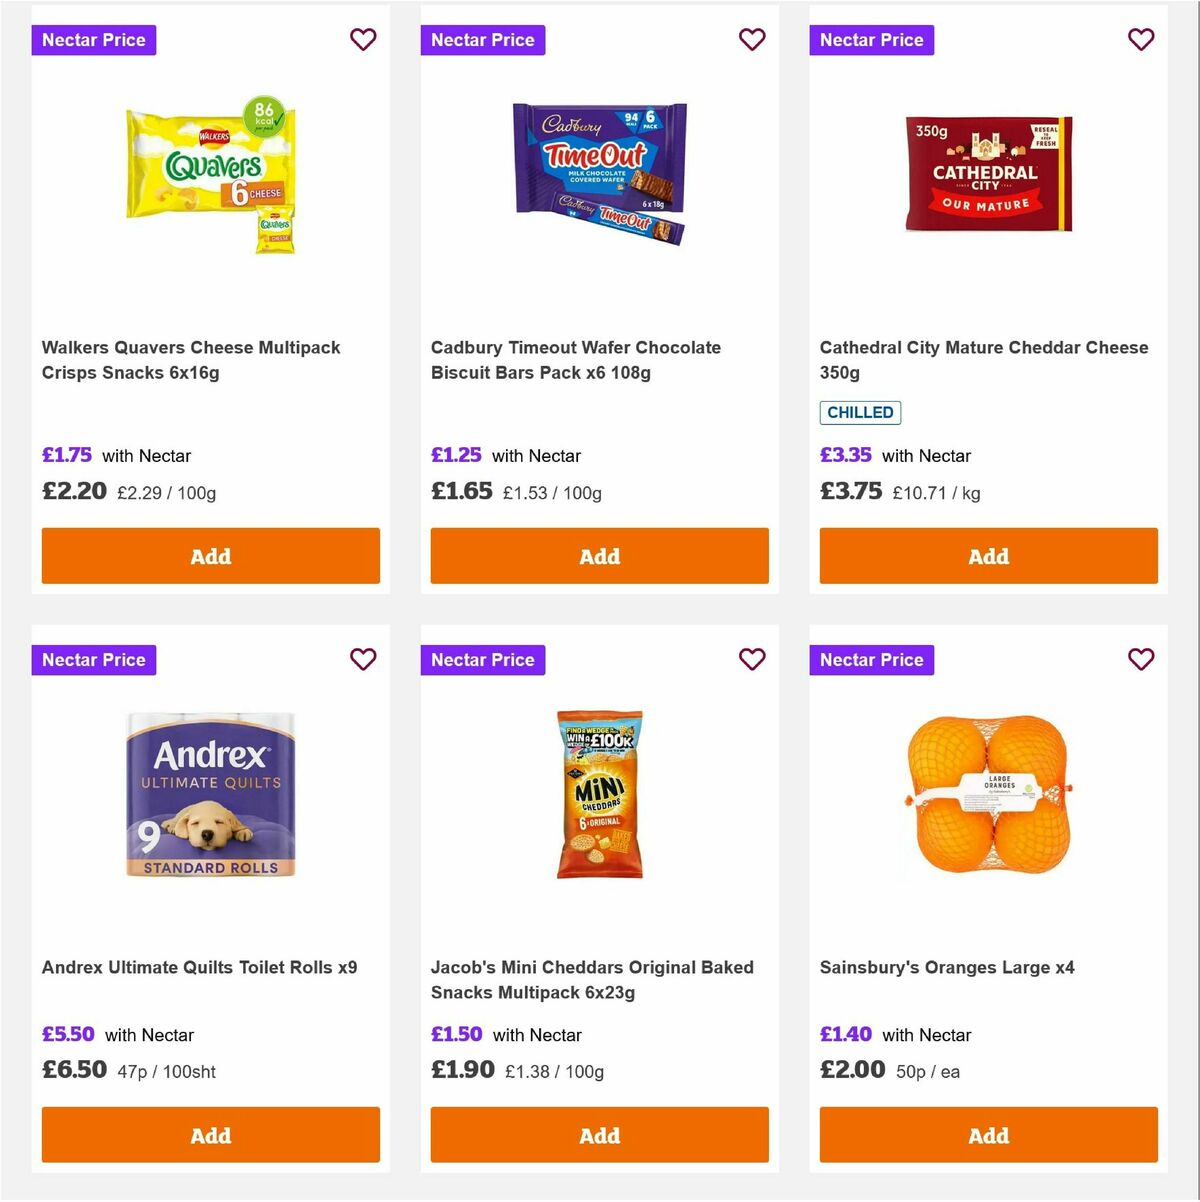Add Cadbury Timeout Wafer Bars to basket
This screenshot has height=1202, width=1200.
[x=599, y=555]
